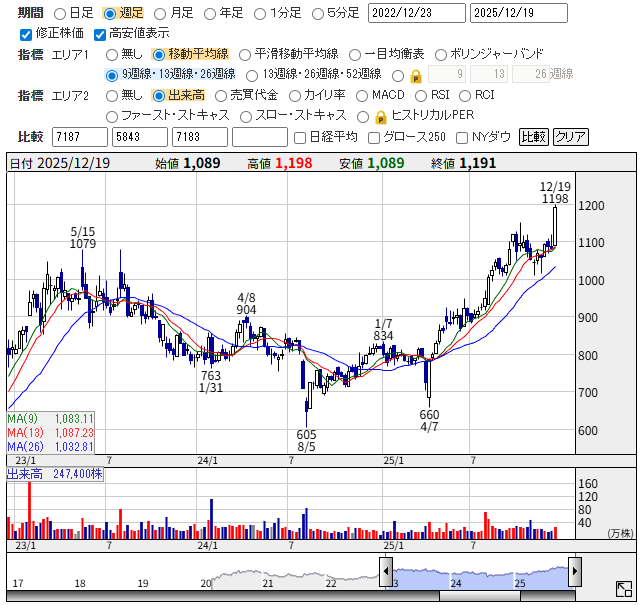Choose 9週線・13週線・26週線 moving average option

112,76
